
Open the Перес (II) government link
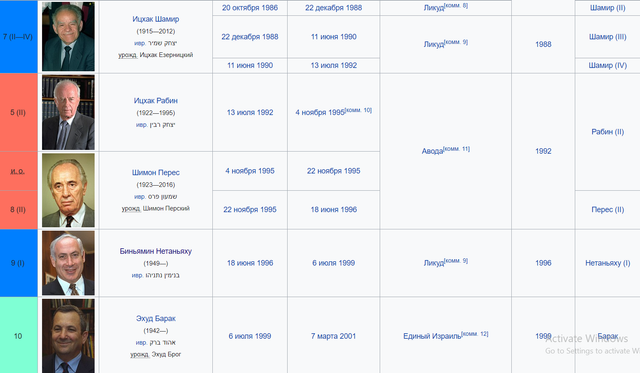[607, 209]
